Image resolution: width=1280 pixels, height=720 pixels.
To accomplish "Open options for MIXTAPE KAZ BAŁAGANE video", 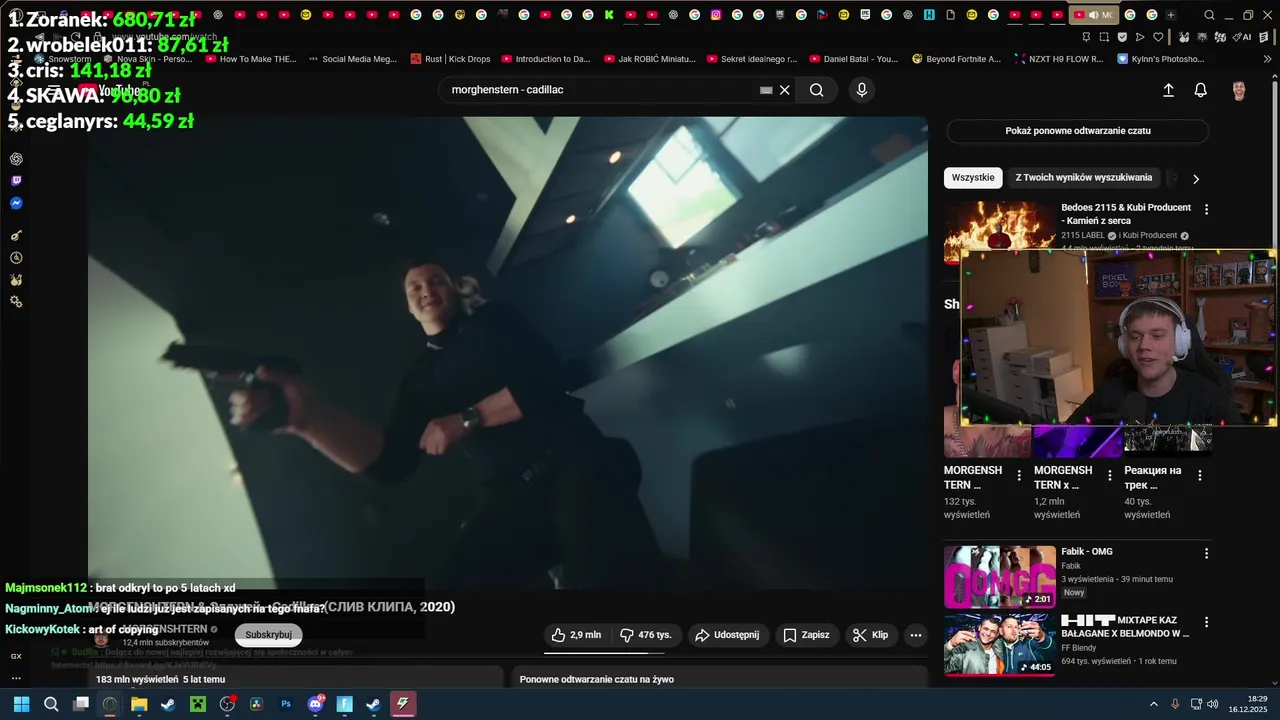I will tap(1206, 622).
